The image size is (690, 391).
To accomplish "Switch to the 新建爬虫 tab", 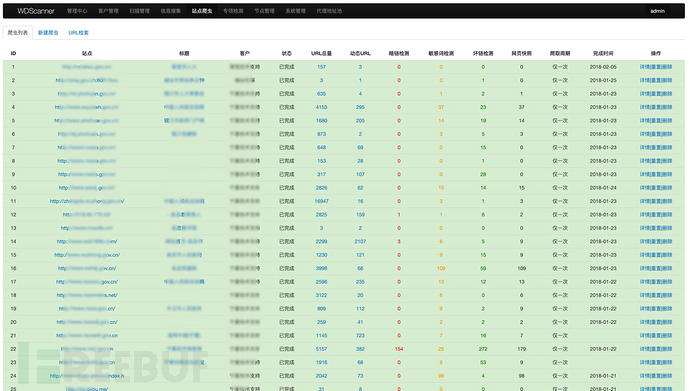I will click(x=48, y=33).
